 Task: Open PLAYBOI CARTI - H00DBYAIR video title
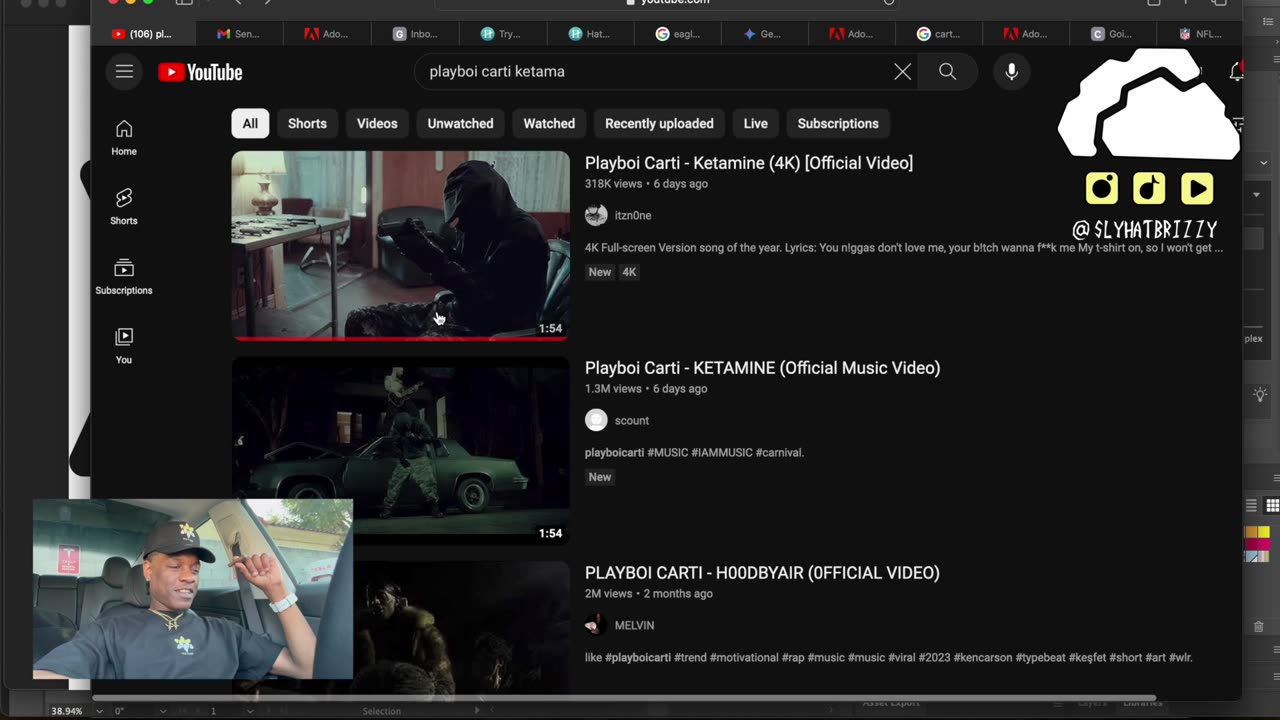click(762, 573)
